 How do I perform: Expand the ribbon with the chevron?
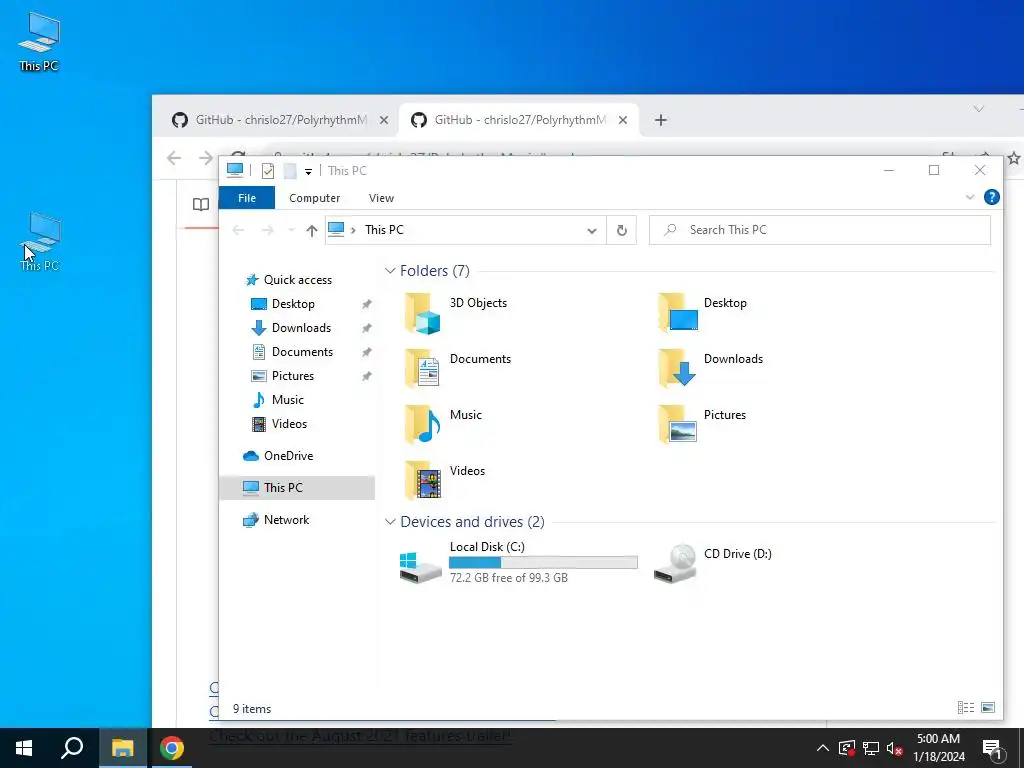click(x=970, y=197)
